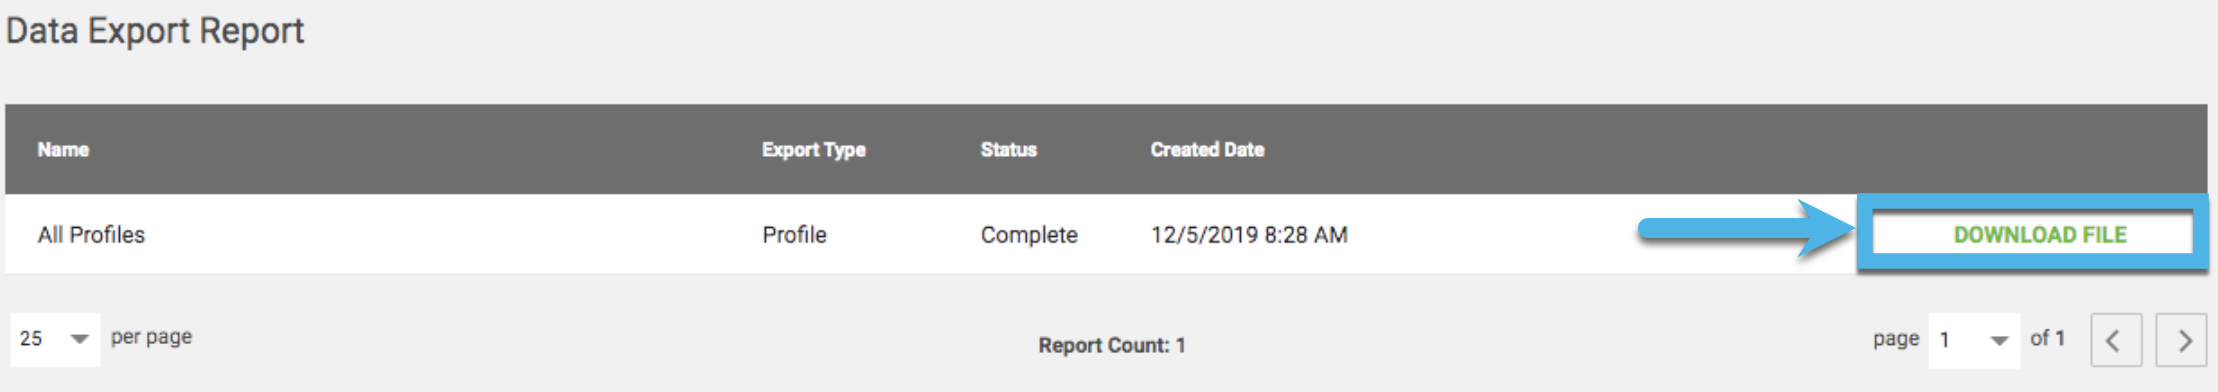Click the blue arrow pointing to download
Viewport: 2218px width, 392px height.
(x=1746, y=230)
